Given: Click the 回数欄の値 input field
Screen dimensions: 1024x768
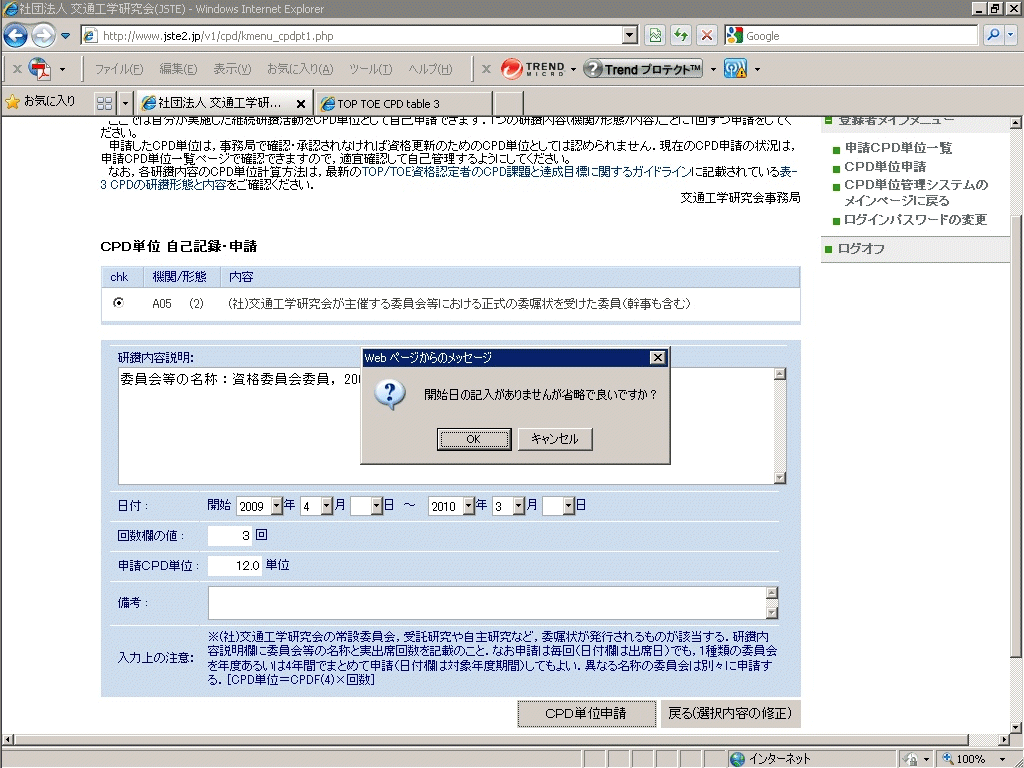Looking at the screenshot, I should click(x=230, y=536).
